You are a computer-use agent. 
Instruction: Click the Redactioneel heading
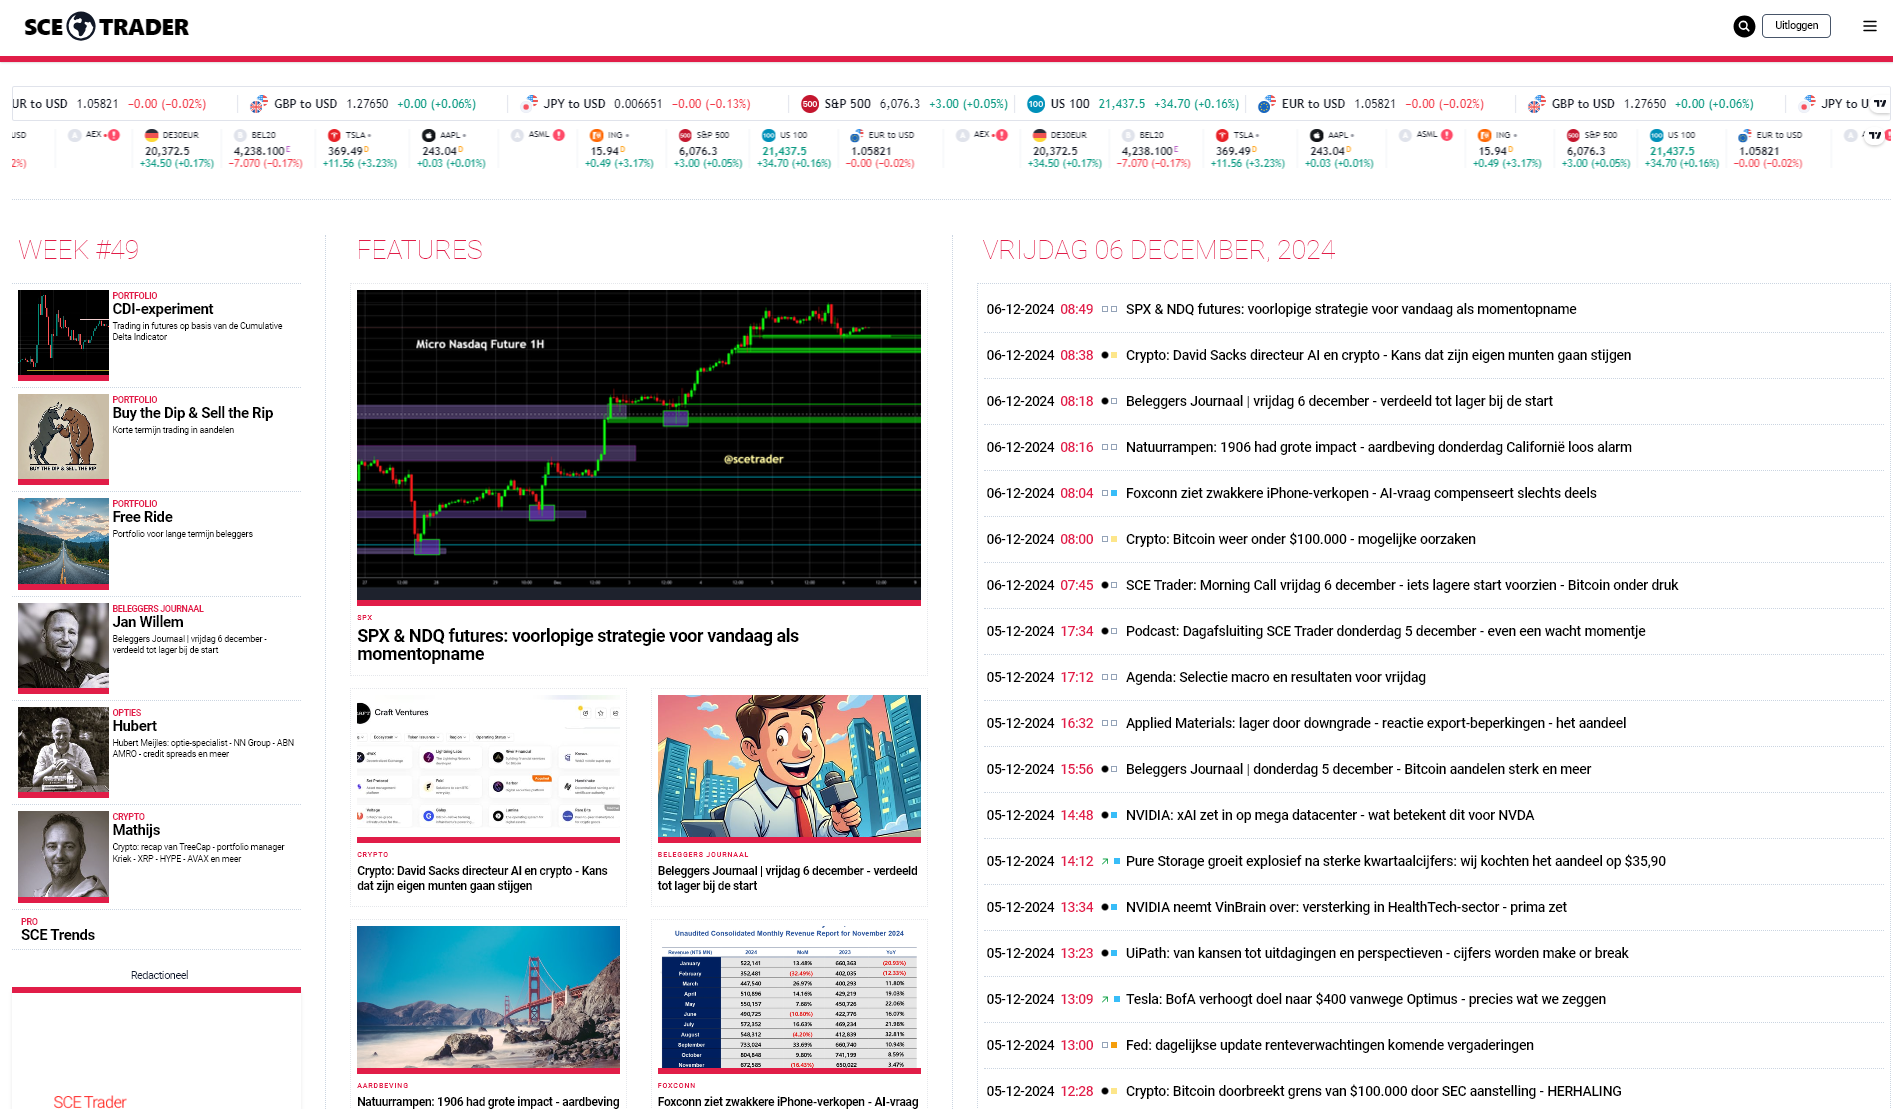click(x=159, y=975)
